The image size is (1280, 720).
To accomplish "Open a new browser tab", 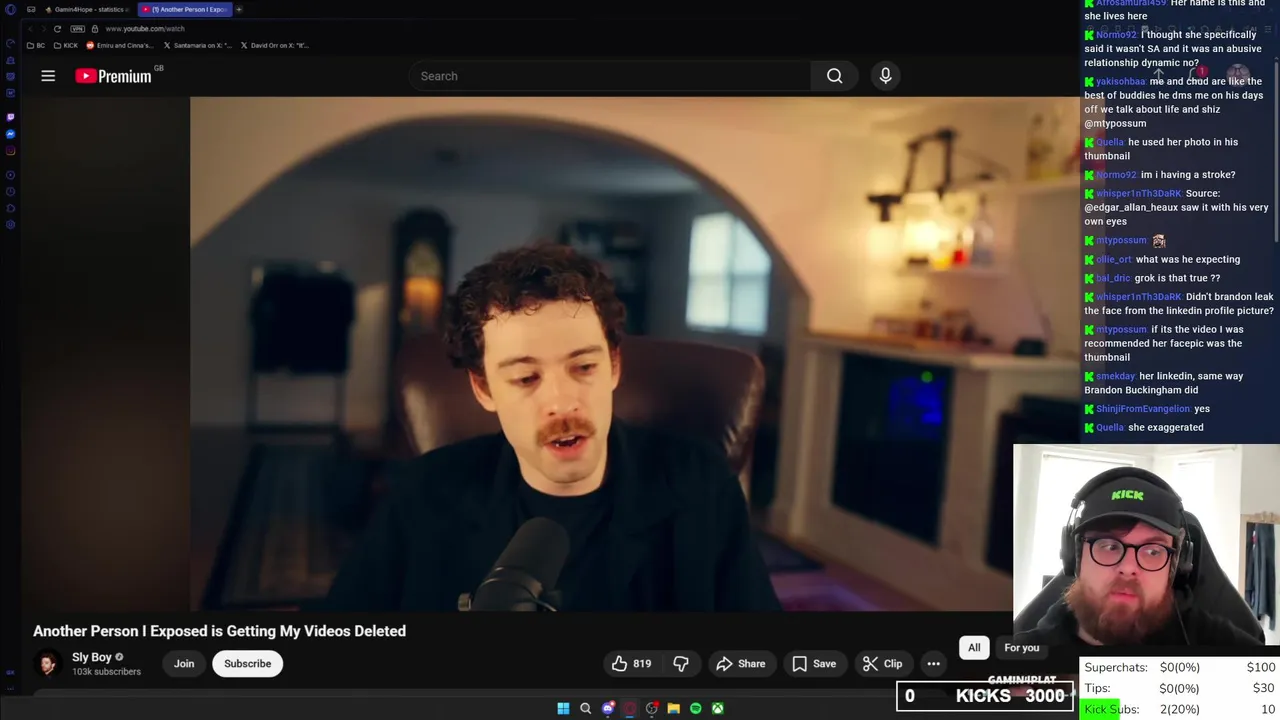I will [239, 9].
